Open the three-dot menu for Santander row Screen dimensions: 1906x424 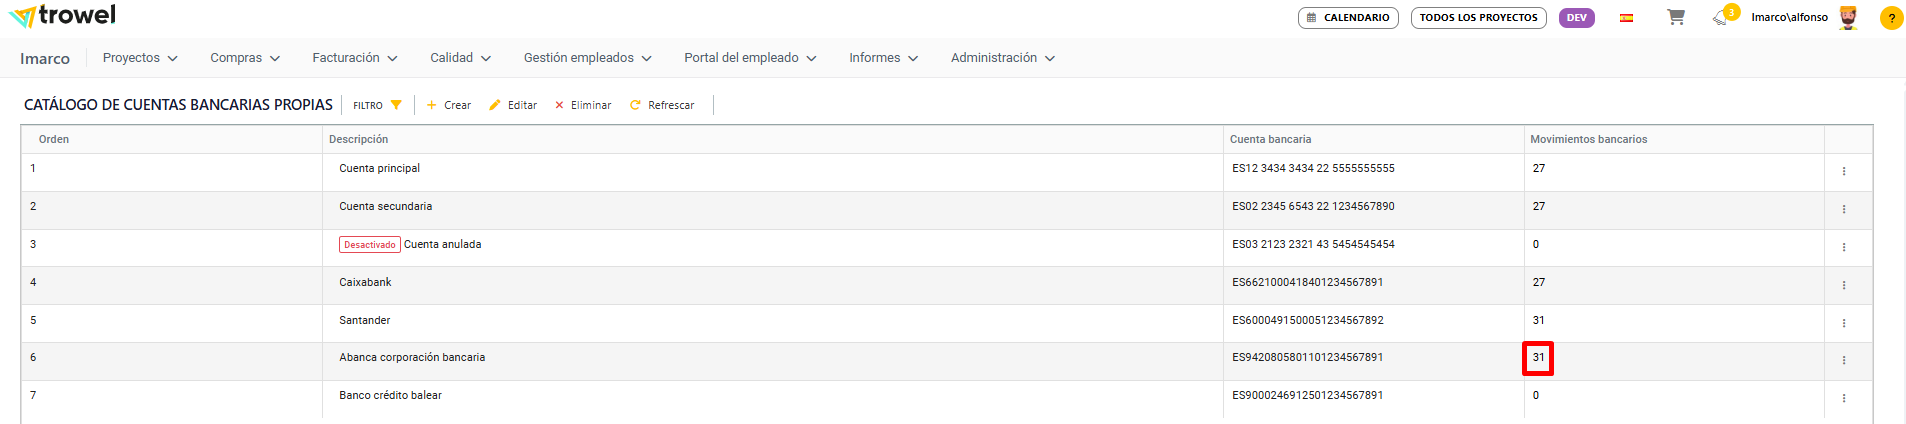tap(1844, 323)
